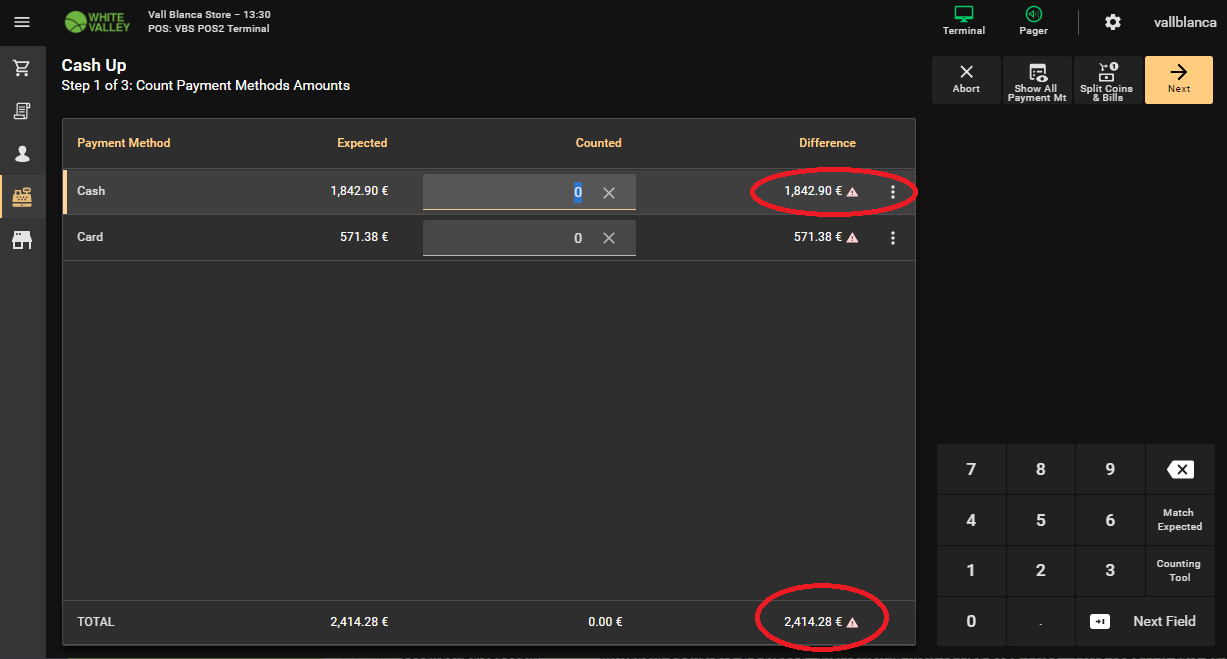This screenshot has height=659, width=1227.
Task: Tap keypad digit 7
Action: 971,469
